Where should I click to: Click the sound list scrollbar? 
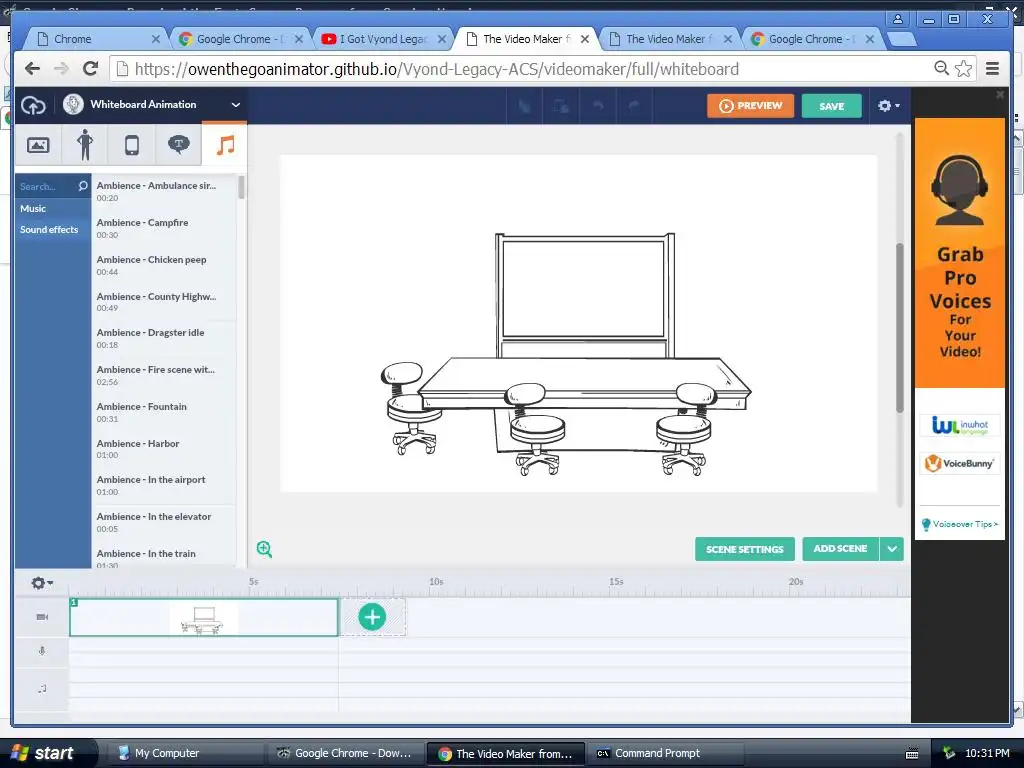coord(242,187)
